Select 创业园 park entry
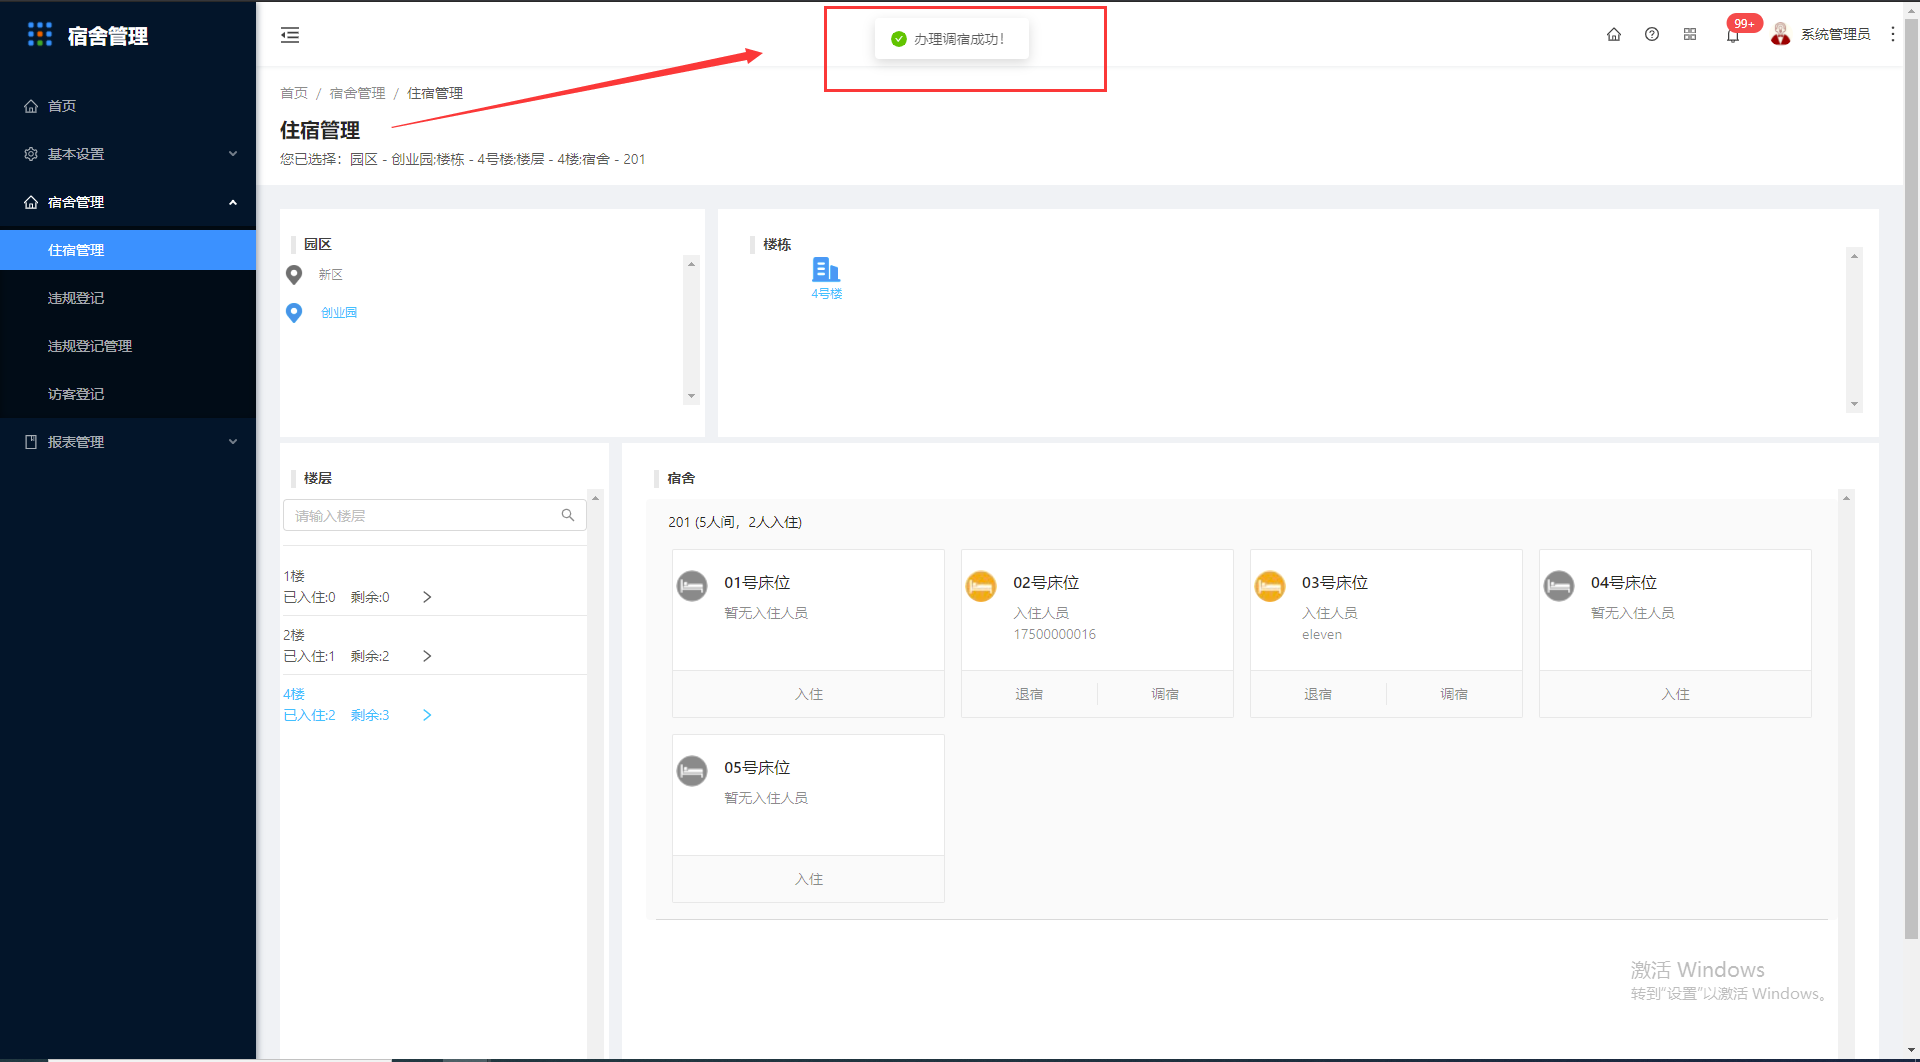 click(339, 313)
